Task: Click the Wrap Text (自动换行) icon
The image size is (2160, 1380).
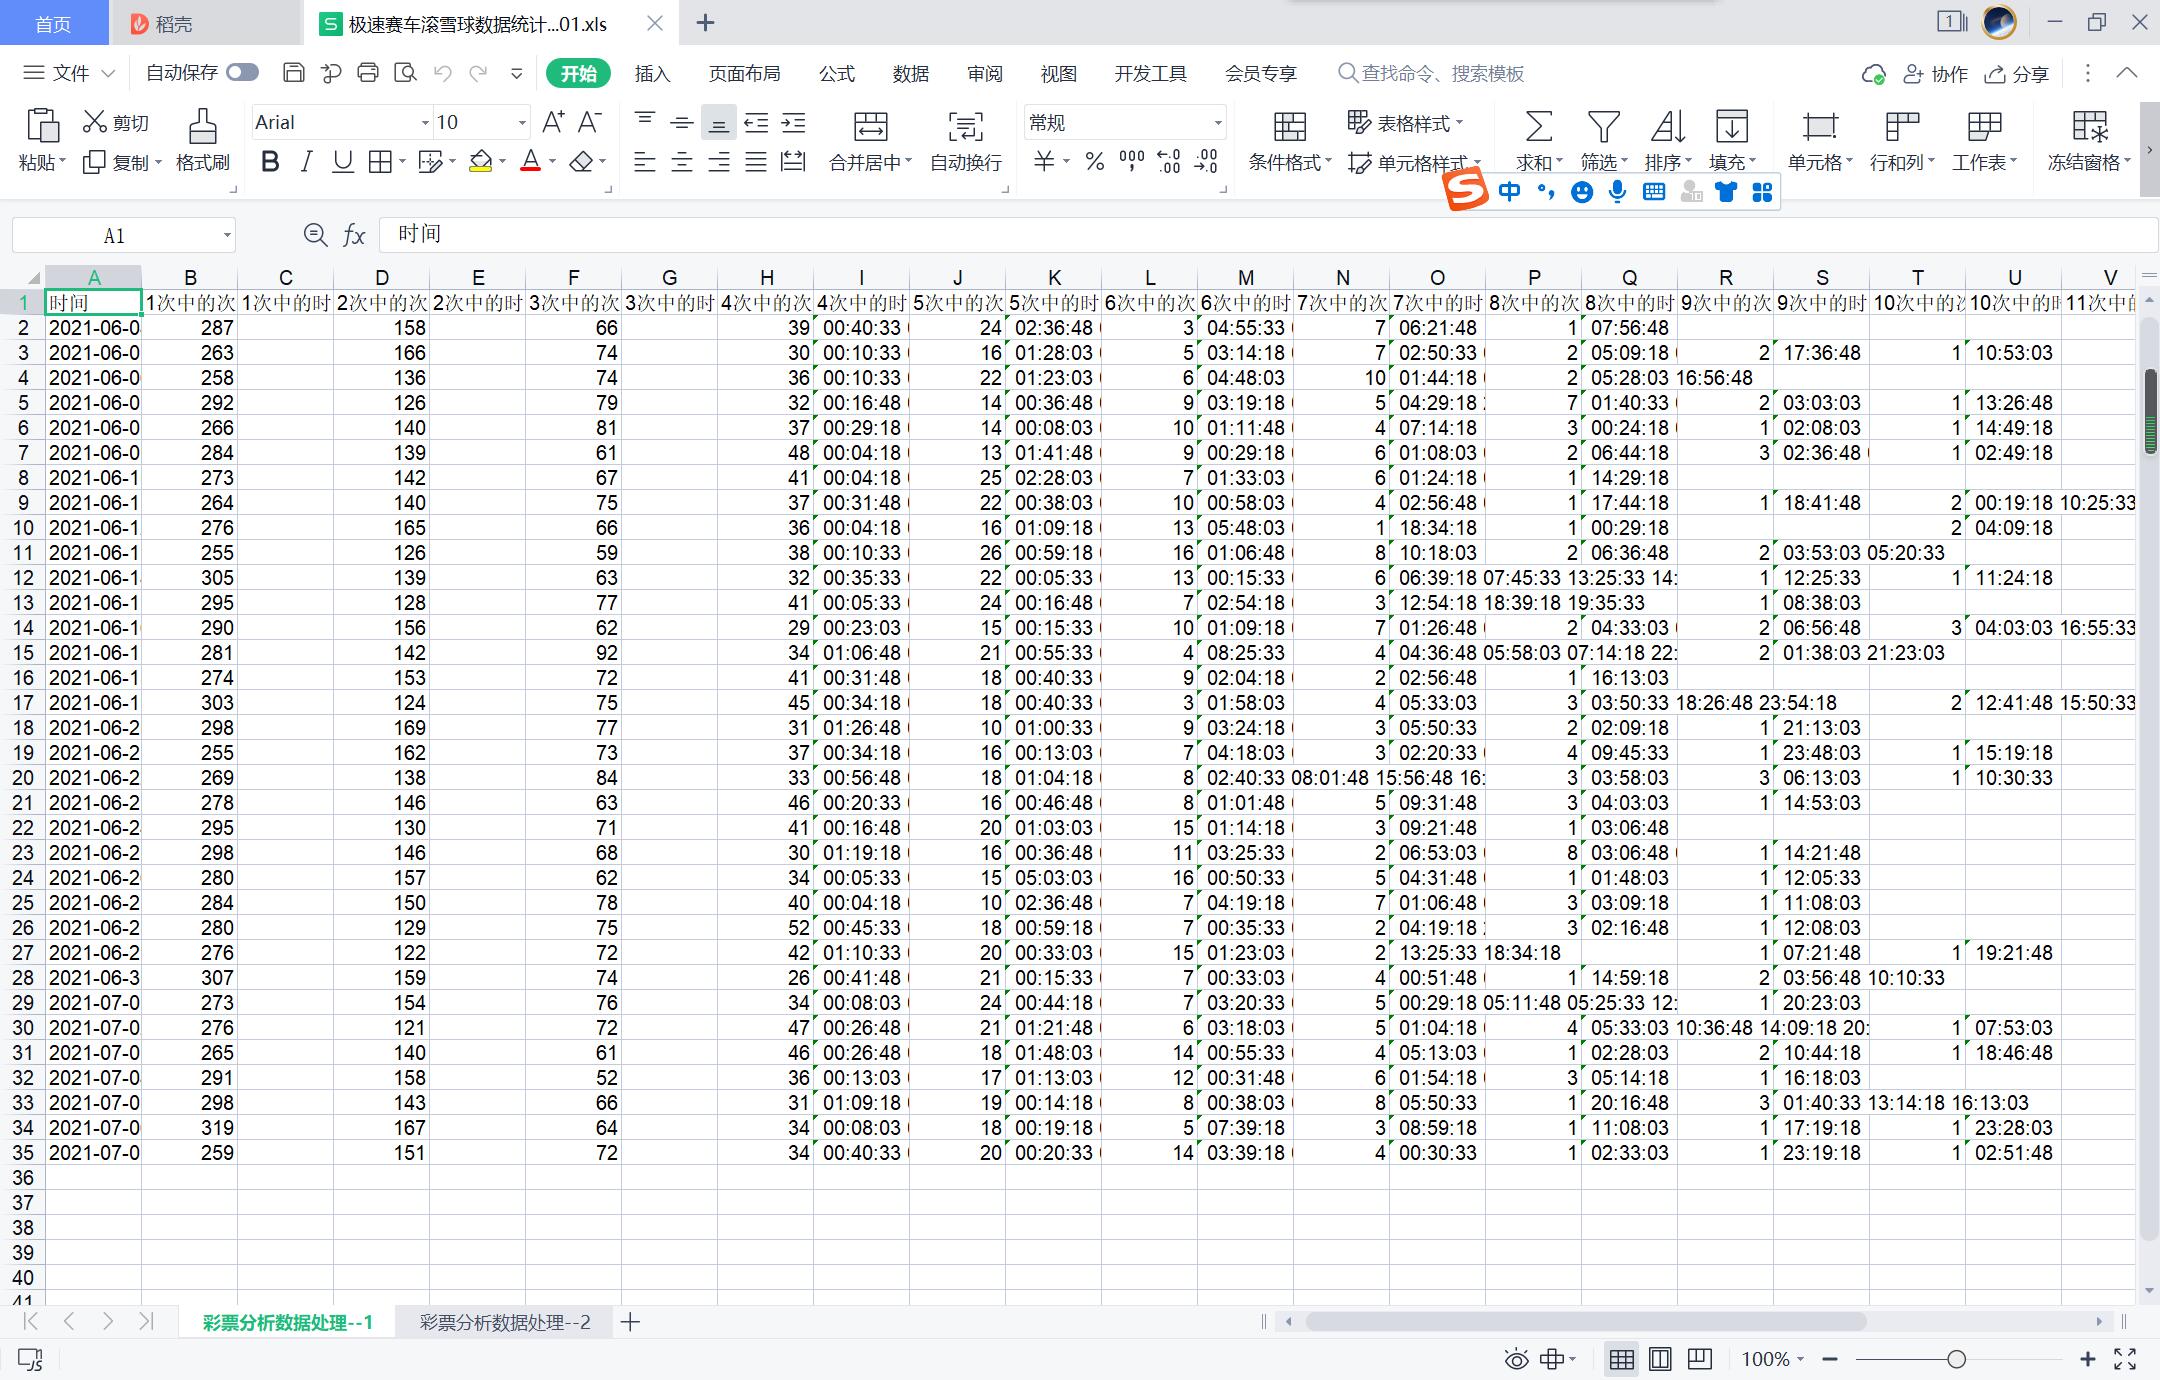Action: coord(965,127)
